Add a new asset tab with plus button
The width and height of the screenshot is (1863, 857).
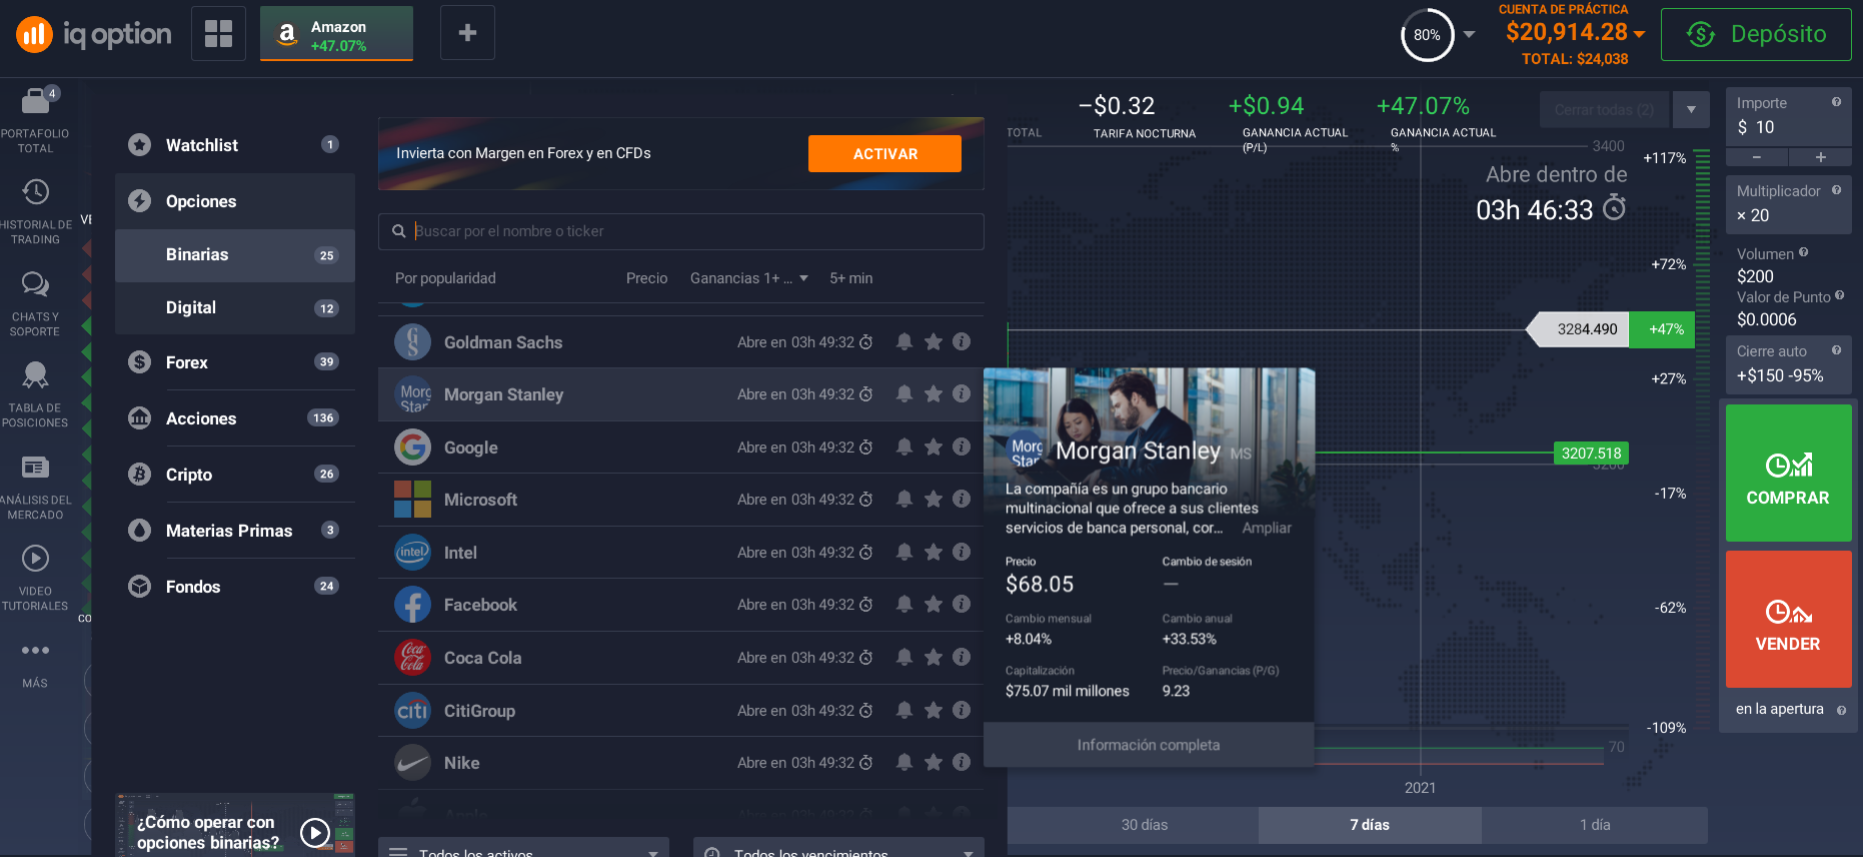(x=467, y=33)
